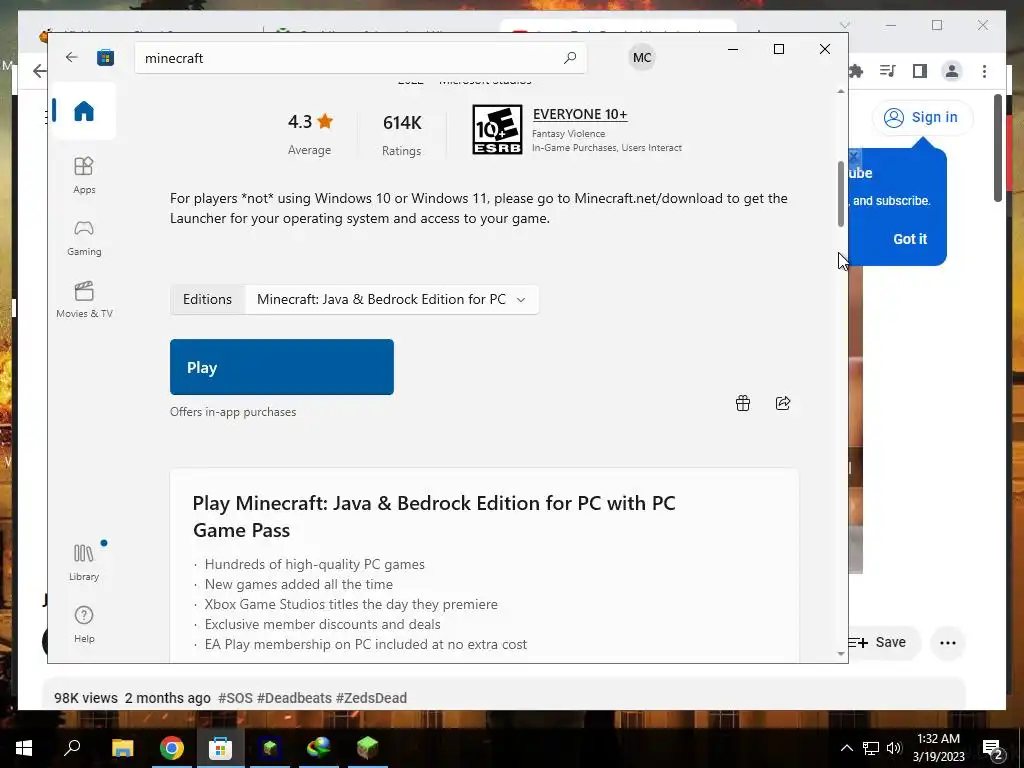Go back in Microsoft Store
Screen dimensions: 1024x768
pyautogui.click(x=72, y=57)
